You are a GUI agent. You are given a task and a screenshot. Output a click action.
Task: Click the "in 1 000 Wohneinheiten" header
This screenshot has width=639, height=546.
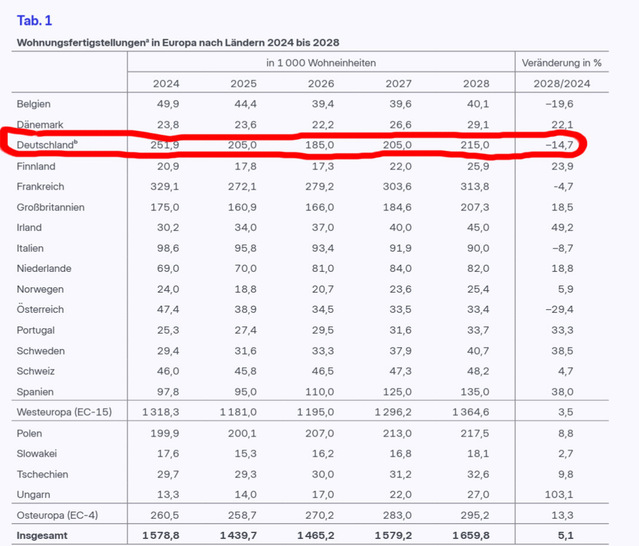[x=322, y=62]
